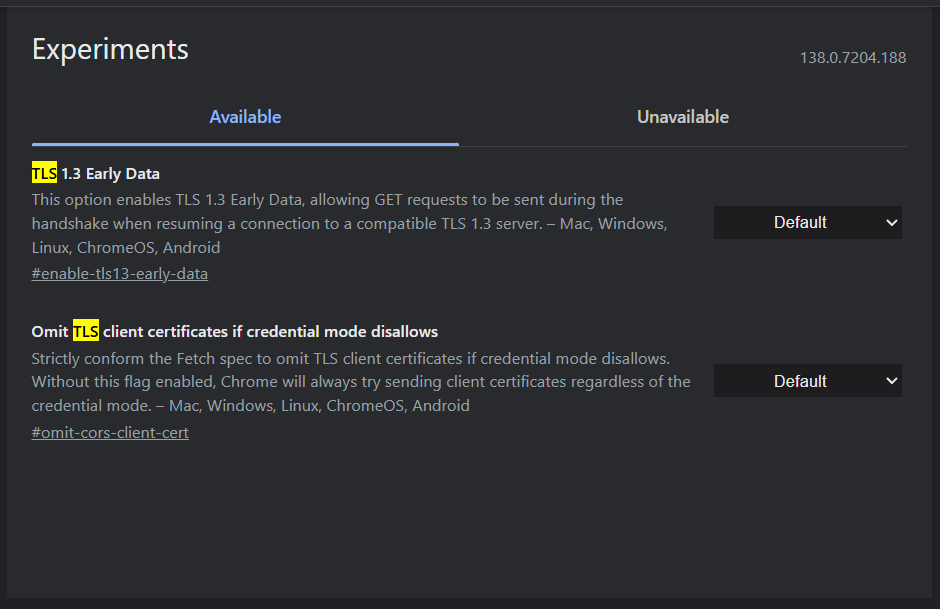Click the 'client certificates if credential mode disallows' title
This screenshot has height=609, width=940.
coord(270,331)
